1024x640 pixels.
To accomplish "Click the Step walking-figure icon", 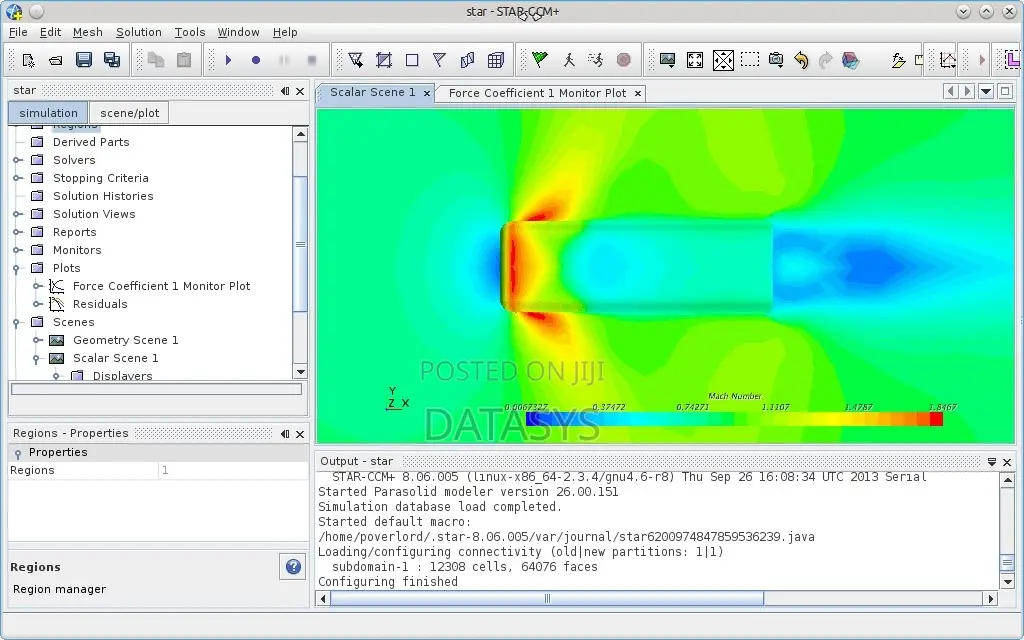I will click(569, 60).
